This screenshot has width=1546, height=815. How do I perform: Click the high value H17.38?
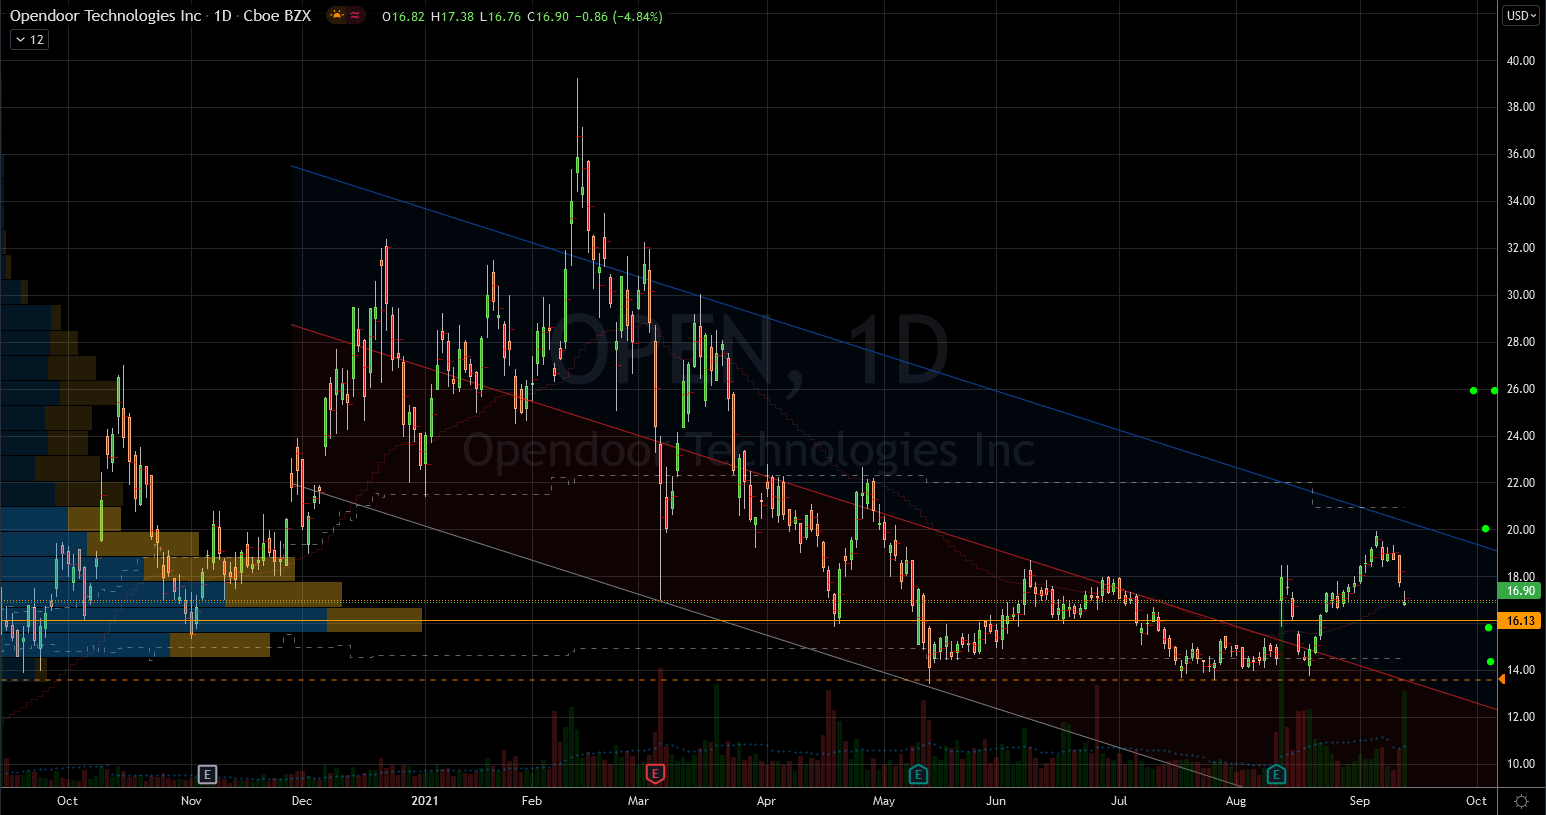pyautogui.click(x=453, y=17)
